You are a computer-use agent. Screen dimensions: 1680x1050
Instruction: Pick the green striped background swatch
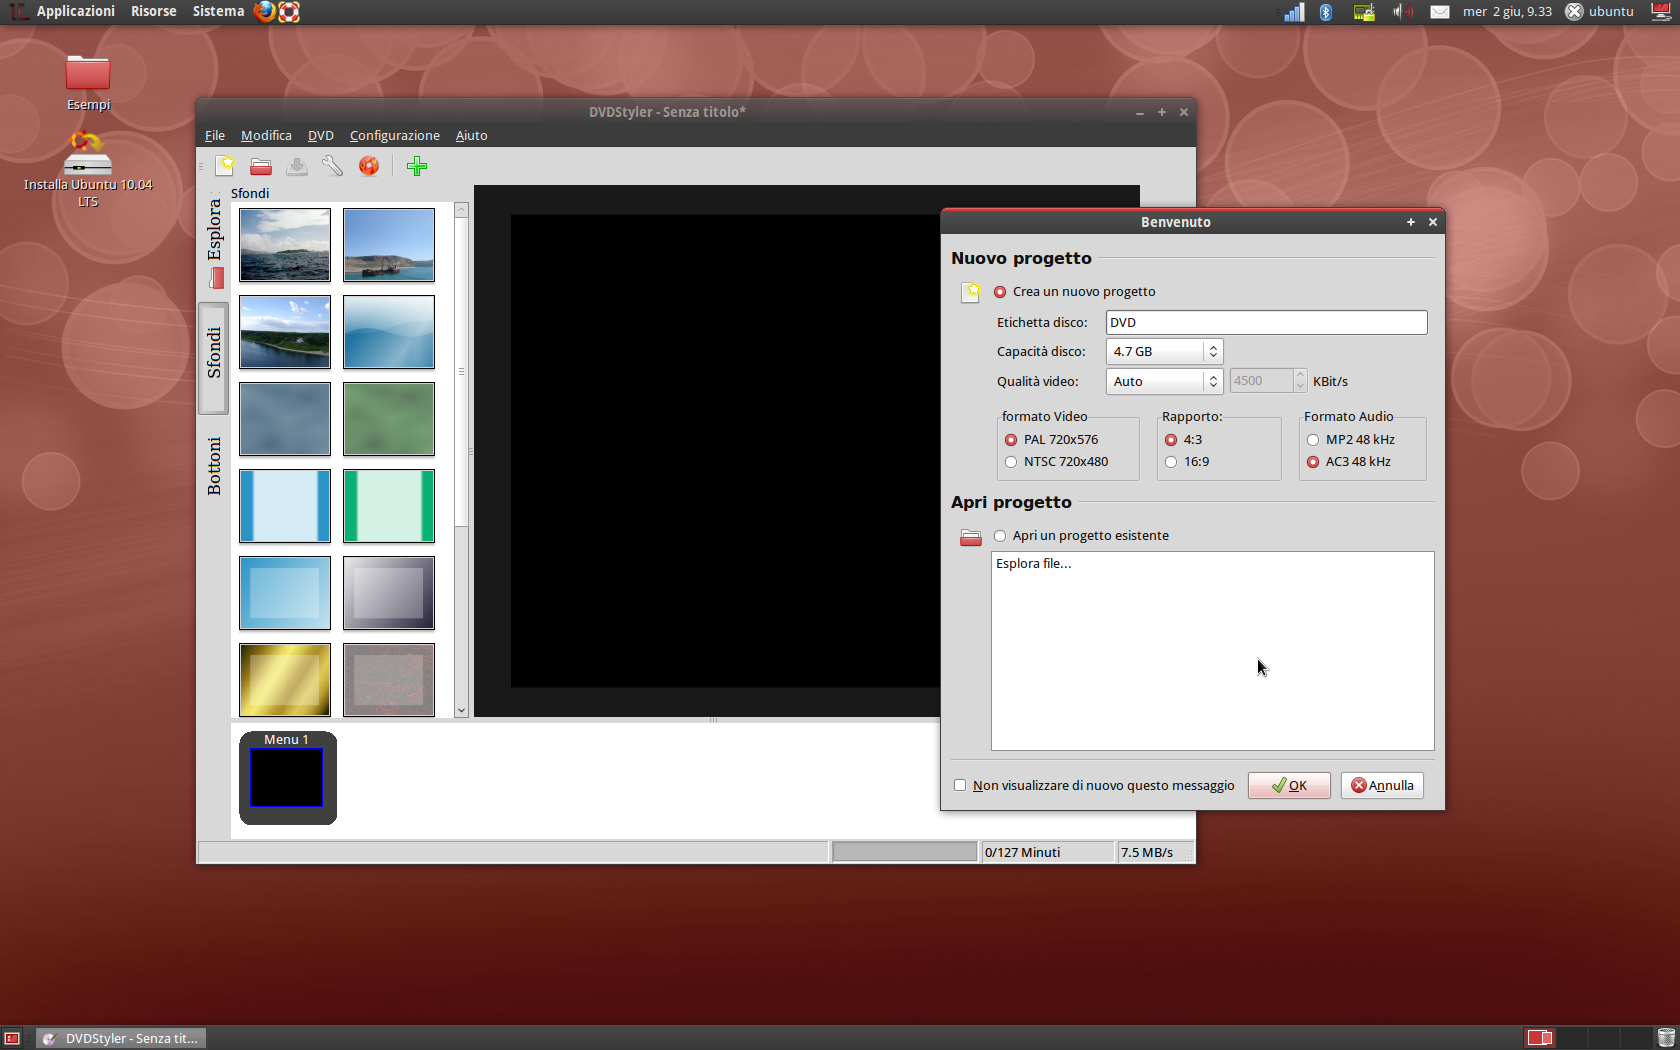[389, 506]
